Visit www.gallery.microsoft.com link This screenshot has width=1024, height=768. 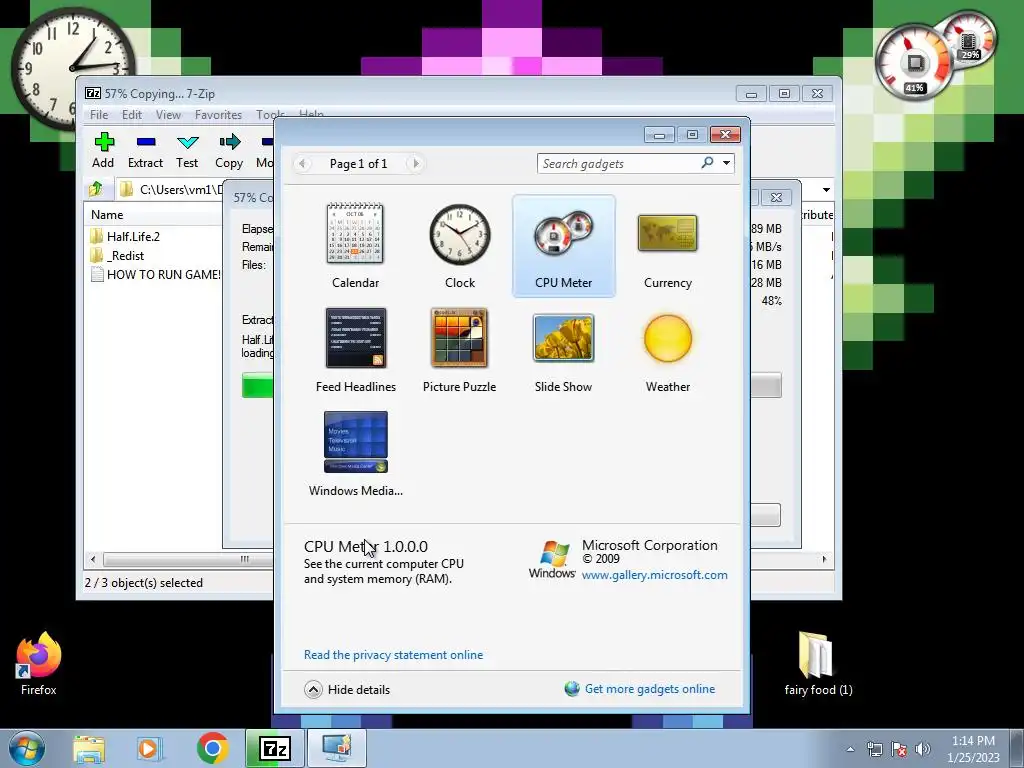(654, 575)
